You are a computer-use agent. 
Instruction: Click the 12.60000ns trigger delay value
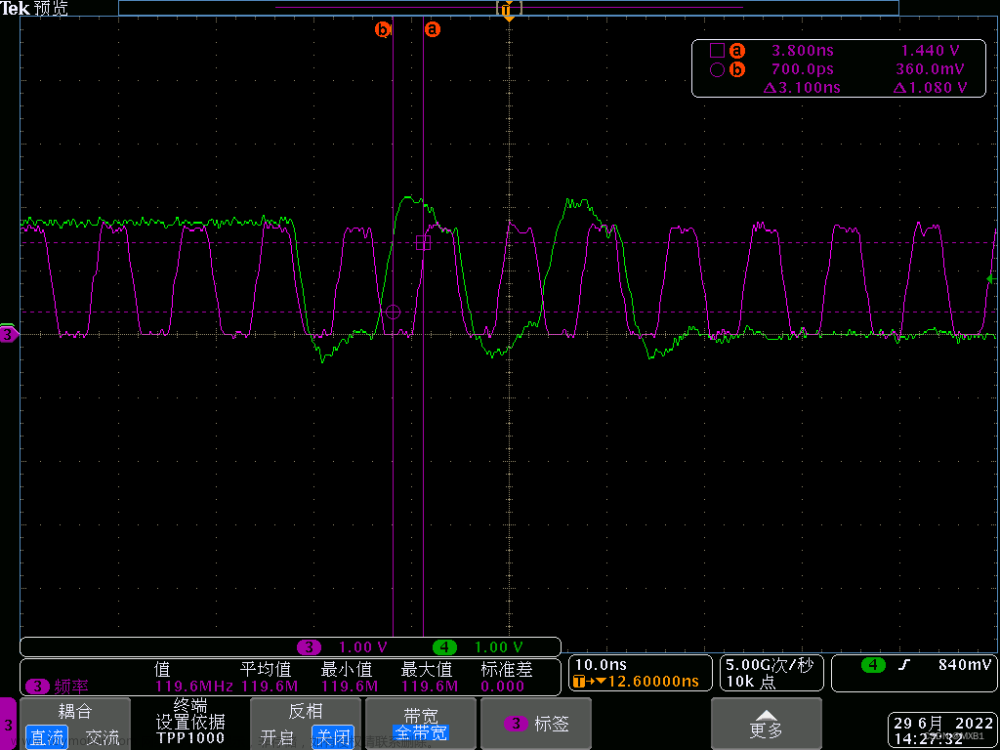[654, 682]
